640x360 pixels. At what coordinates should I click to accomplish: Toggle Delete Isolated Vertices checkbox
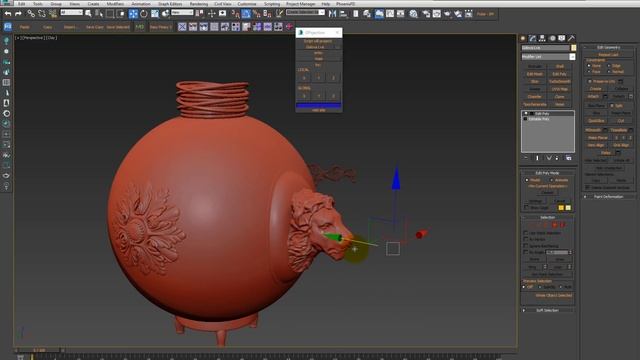588,187
